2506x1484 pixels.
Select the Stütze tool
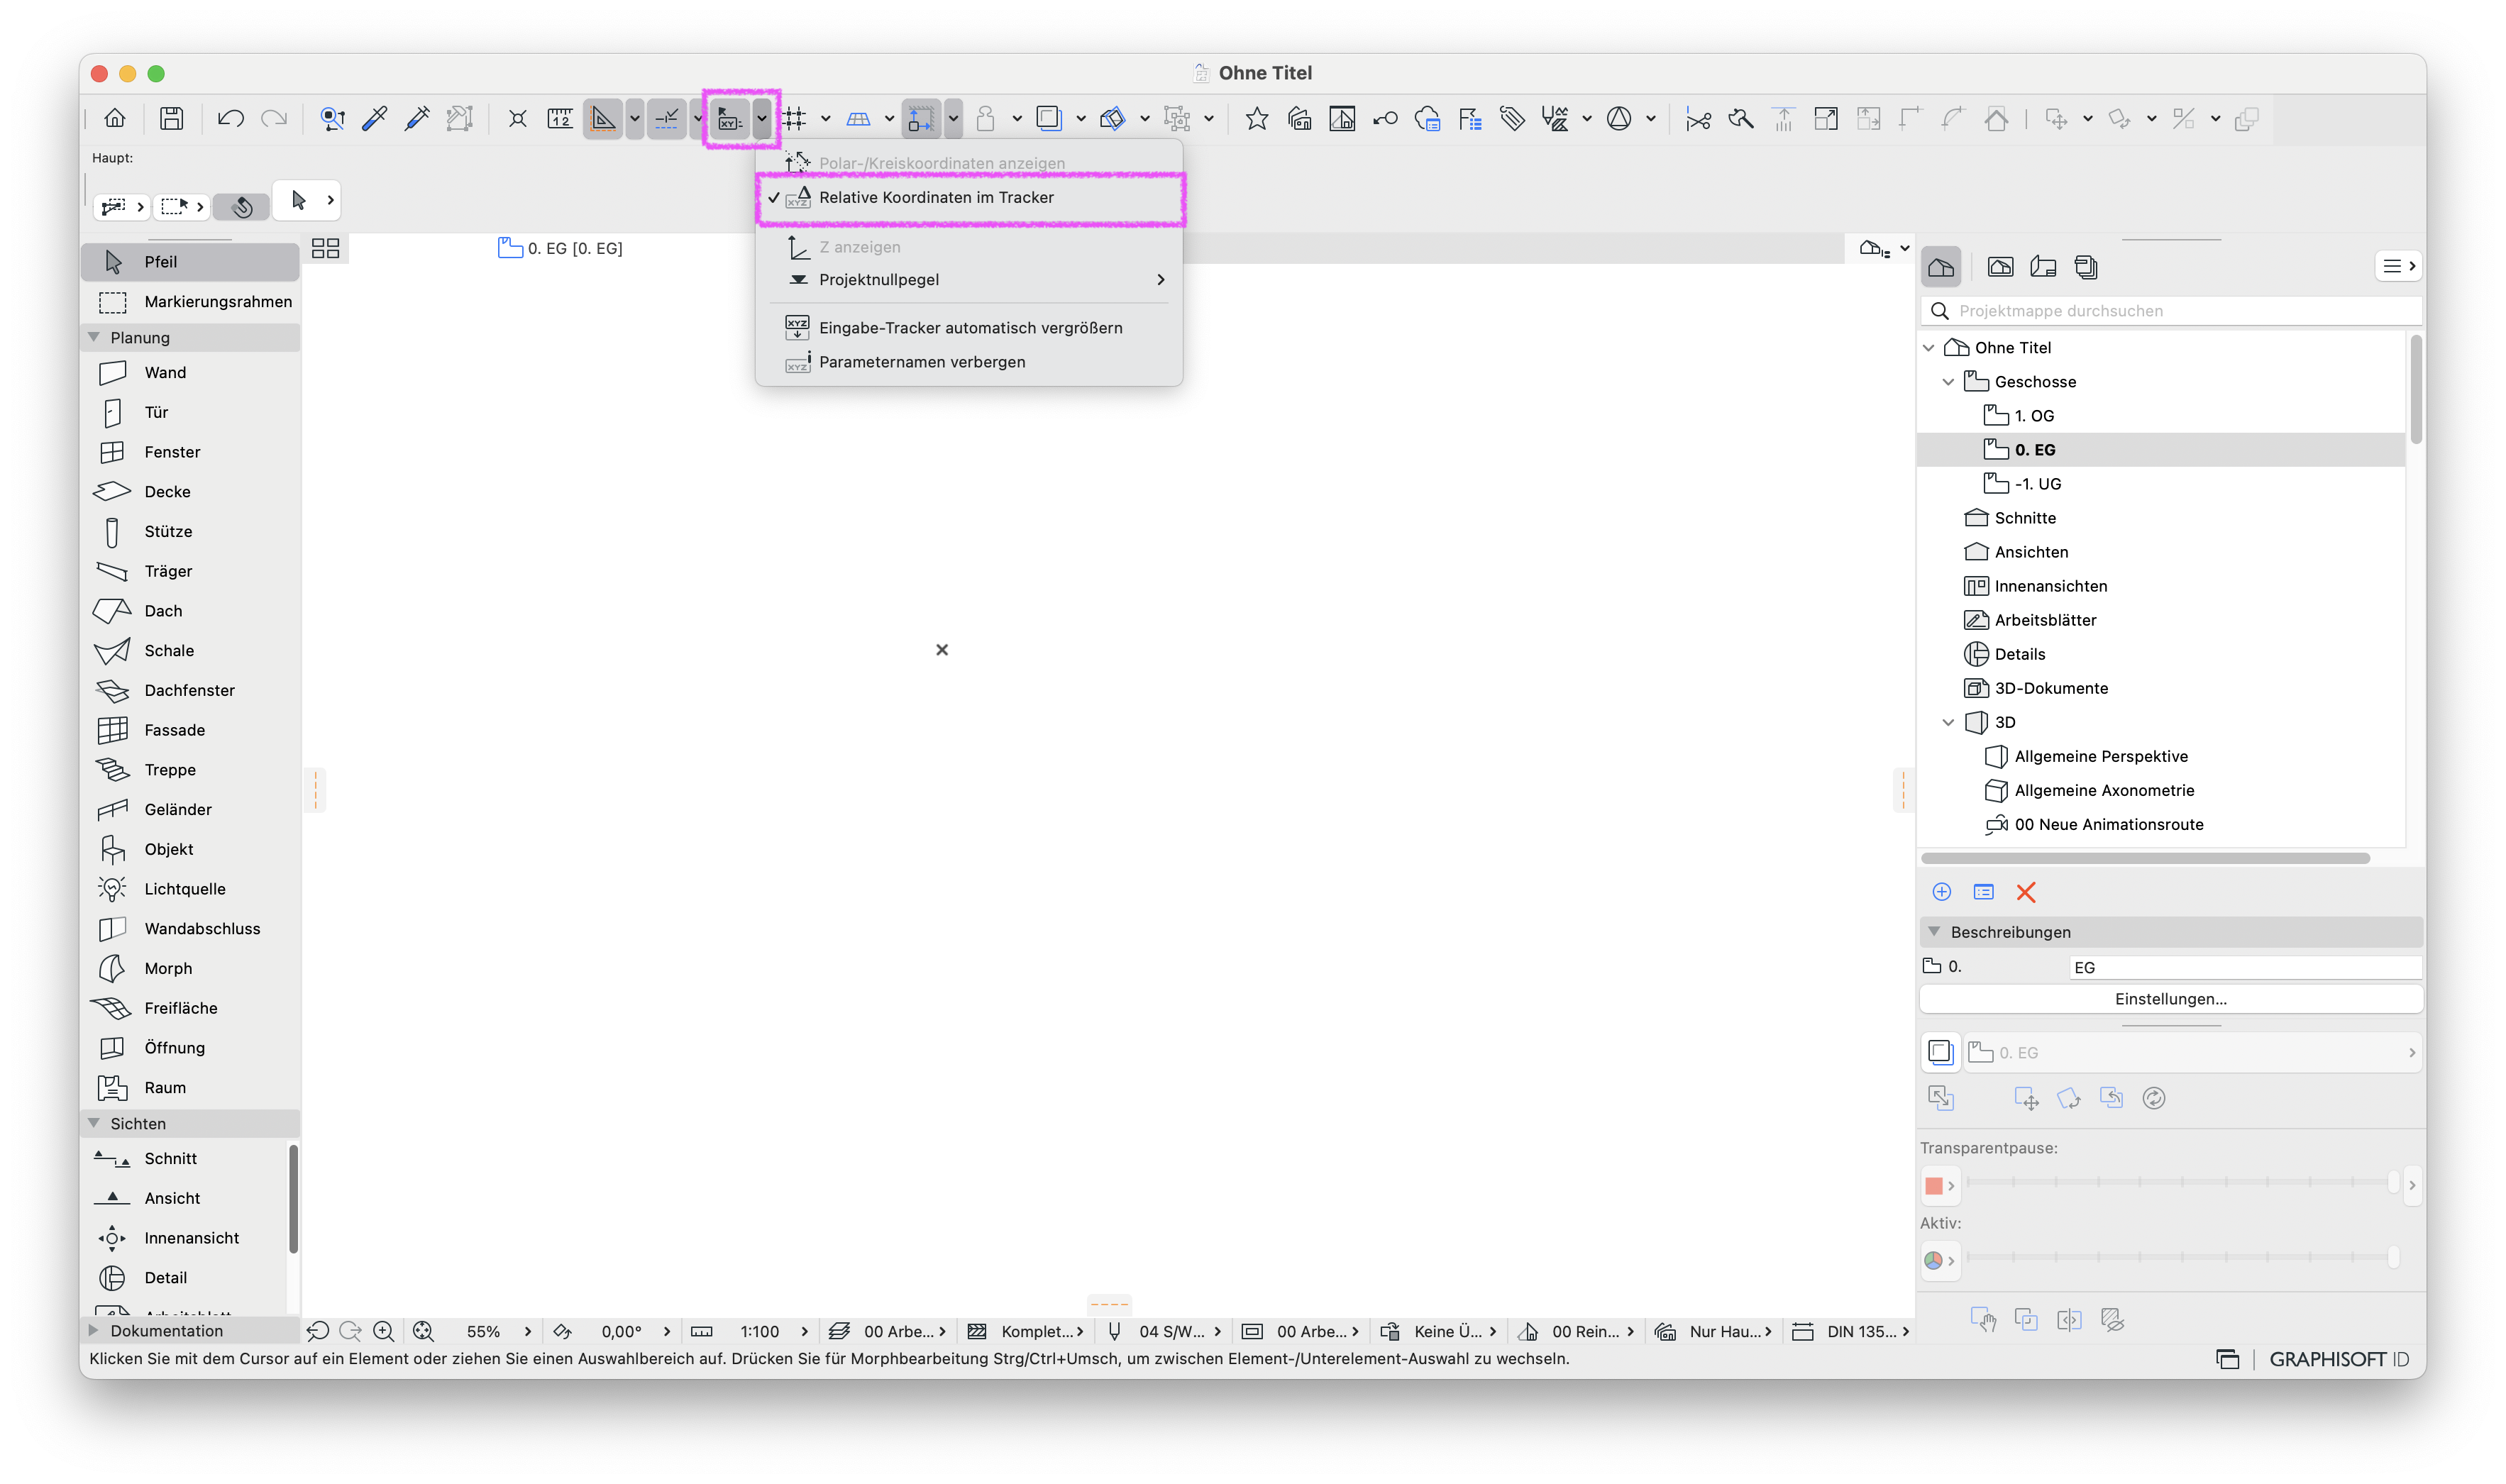[x=190, y=532]
